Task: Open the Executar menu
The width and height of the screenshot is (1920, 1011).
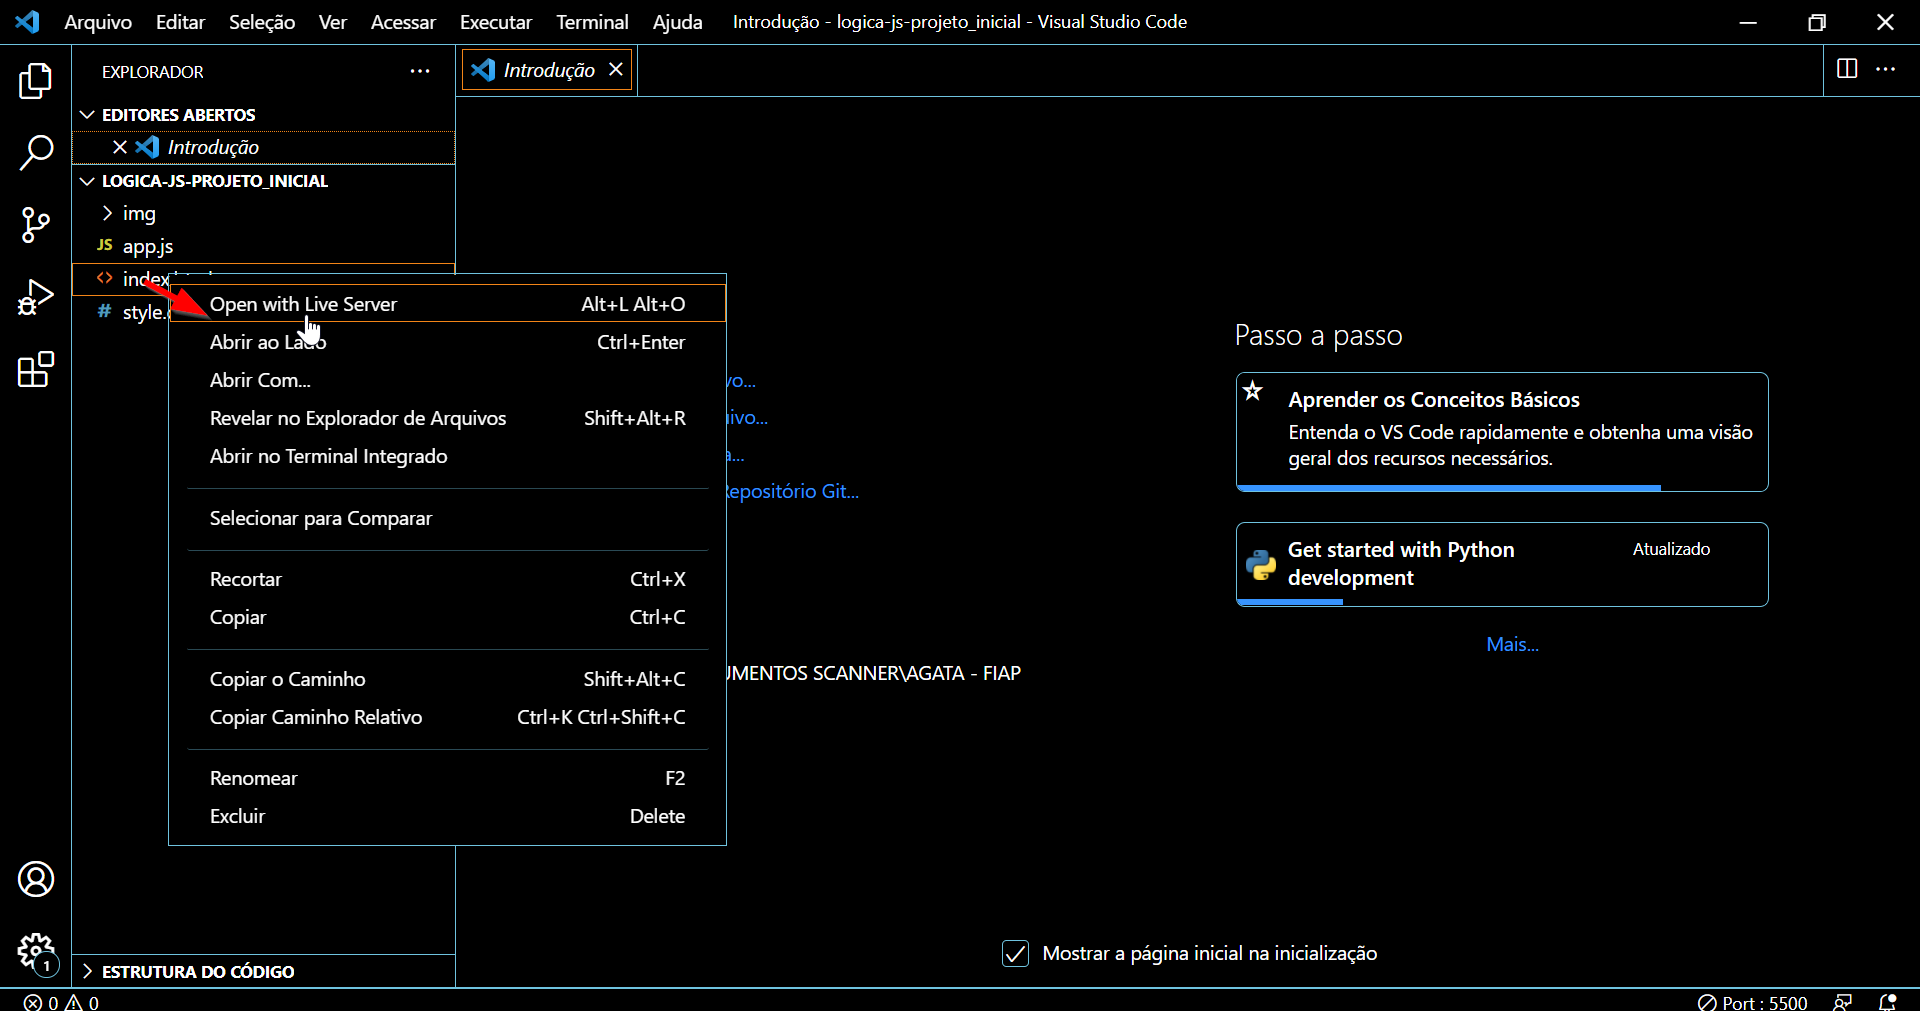Action: [496, 22]
